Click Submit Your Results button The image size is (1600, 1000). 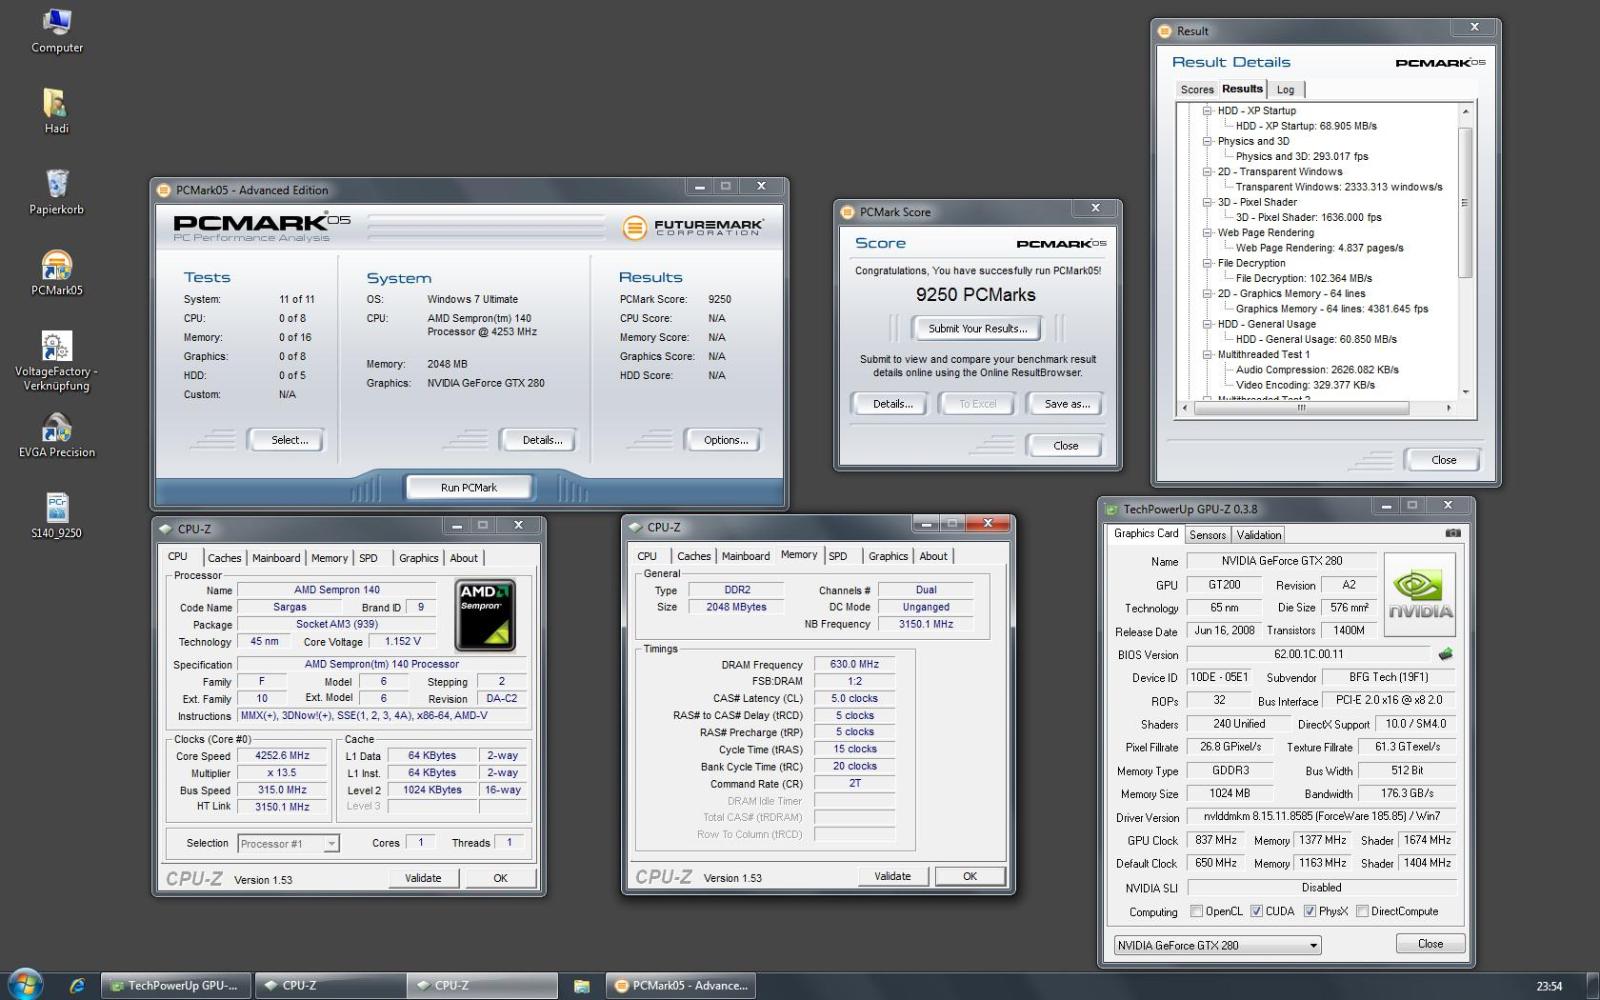[x=977, y=328]
